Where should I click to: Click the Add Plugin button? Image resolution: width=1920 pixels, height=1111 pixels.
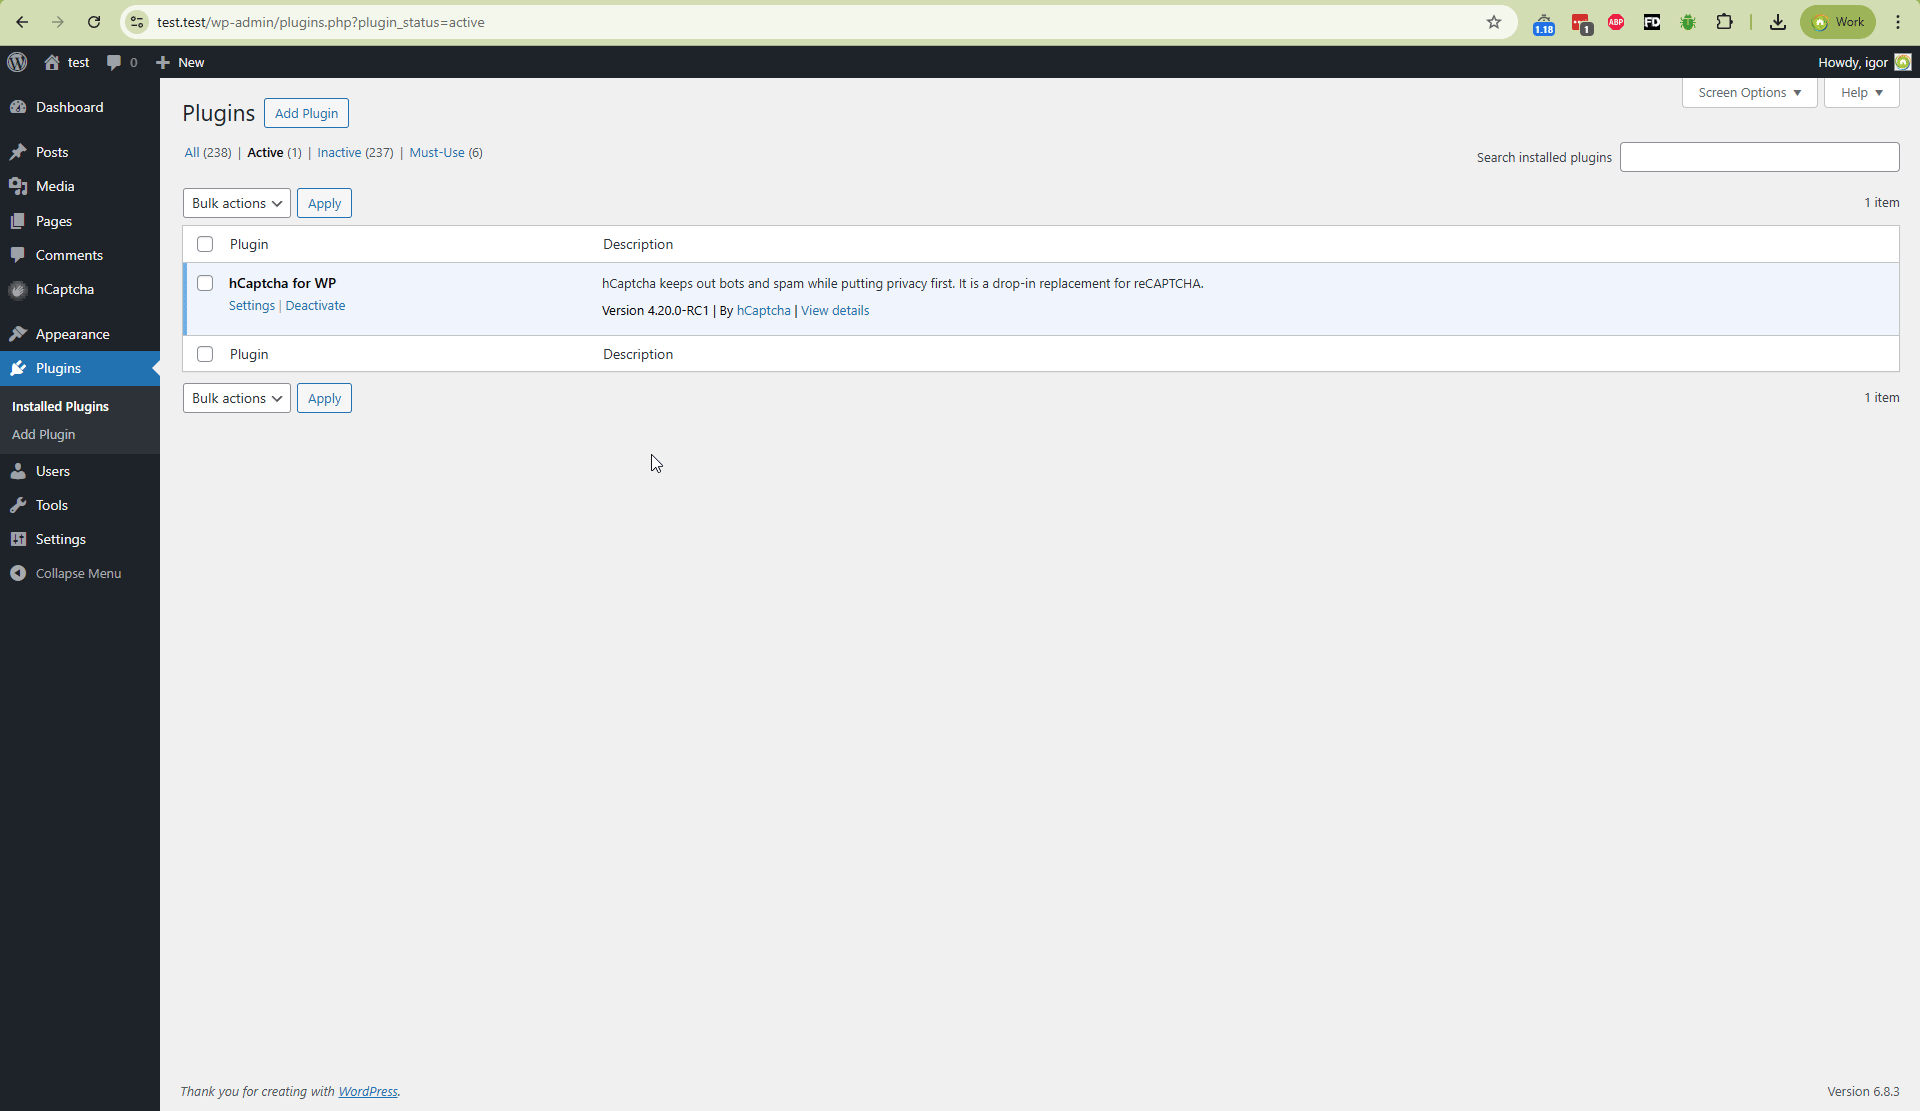click(x=306, y=113)
